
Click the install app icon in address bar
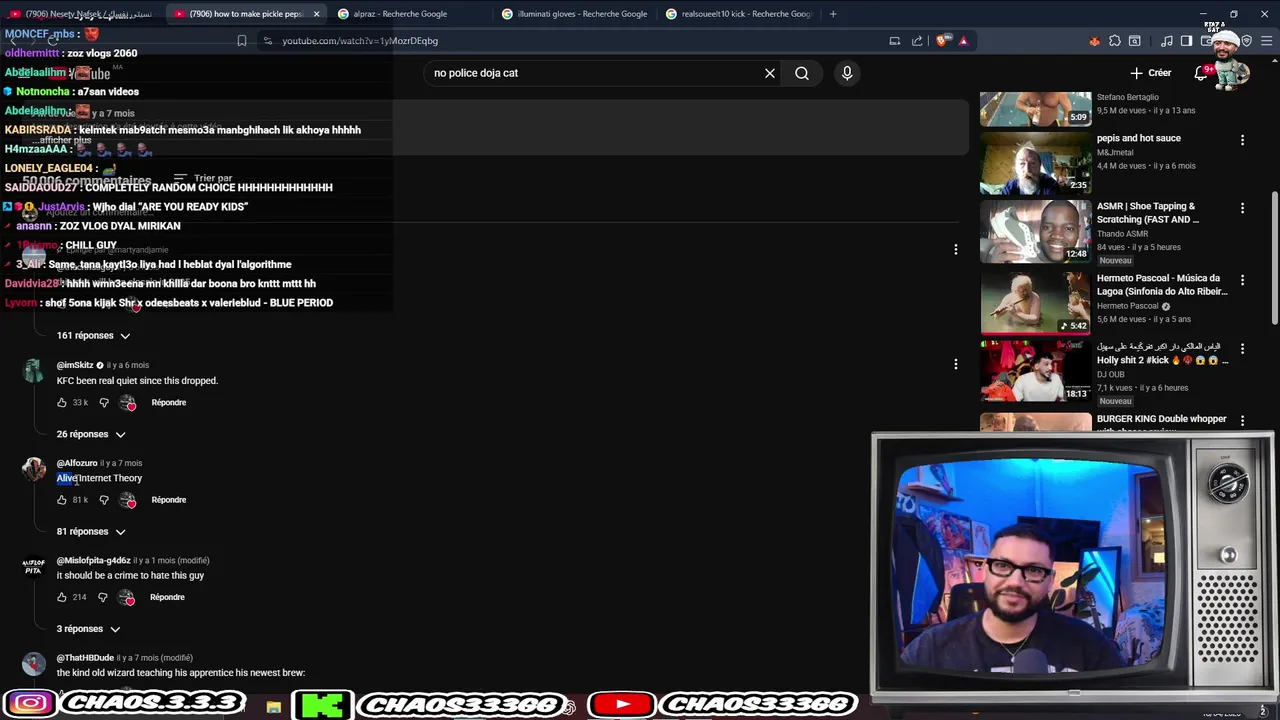coord(895,41)
